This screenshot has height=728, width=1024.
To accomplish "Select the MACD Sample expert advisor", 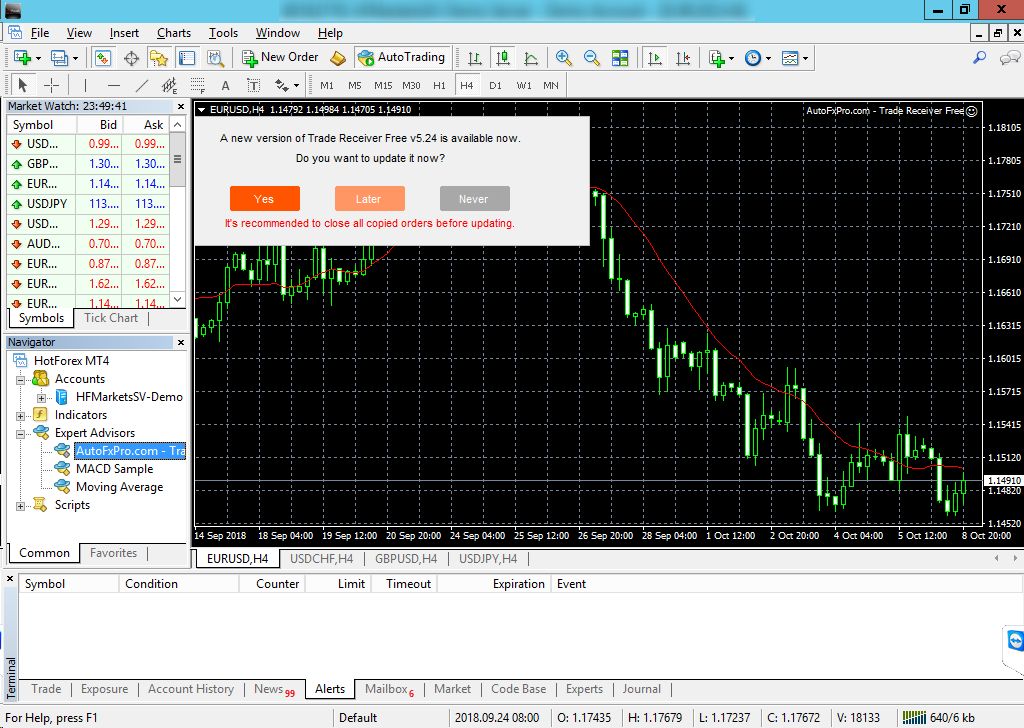I will coord(114,469).
